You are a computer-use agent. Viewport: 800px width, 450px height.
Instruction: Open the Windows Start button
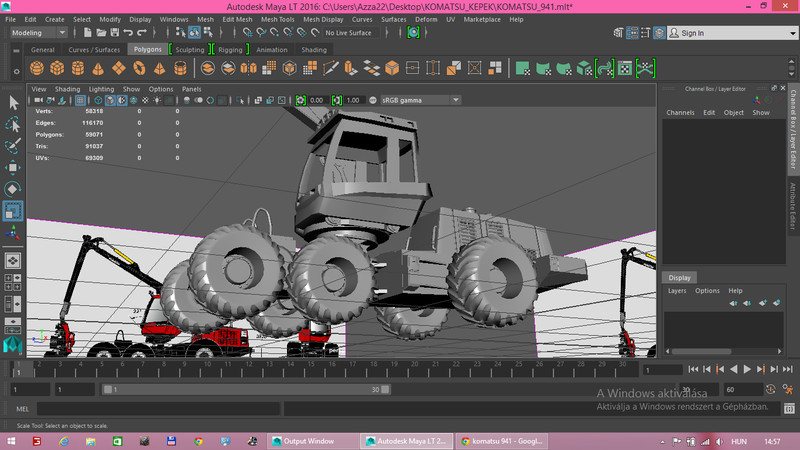(11, 441)
